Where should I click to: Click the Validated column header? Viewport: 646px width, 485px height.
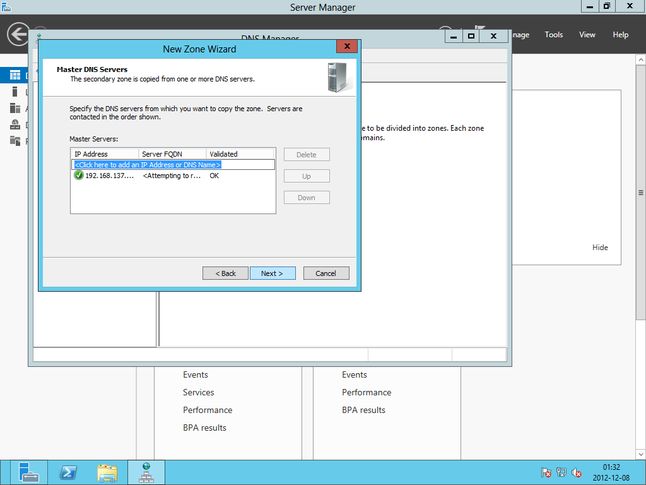coord(241,154)
